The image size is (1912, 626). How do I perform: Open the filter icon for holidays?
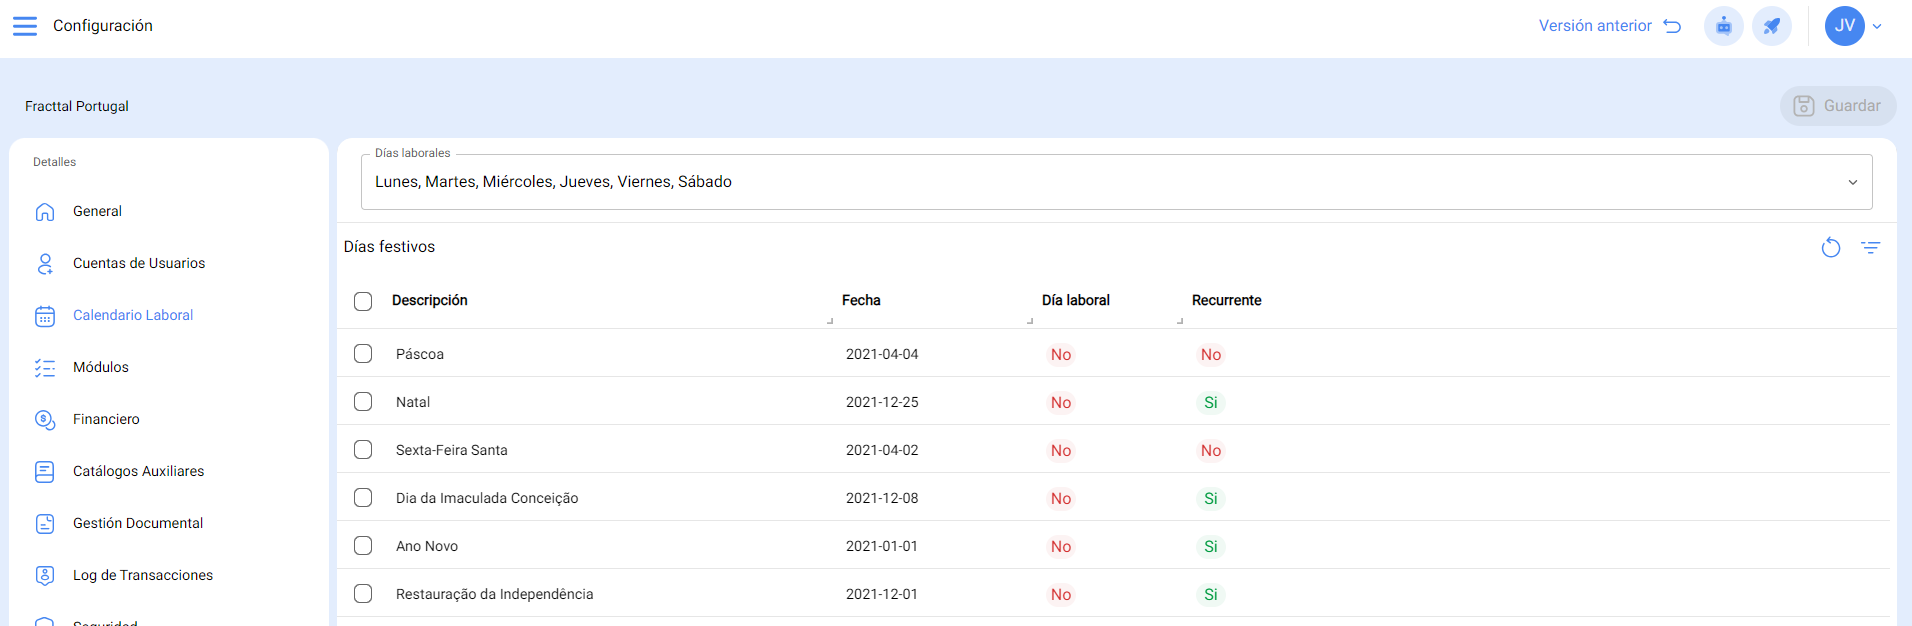[x=1870, y=248]
